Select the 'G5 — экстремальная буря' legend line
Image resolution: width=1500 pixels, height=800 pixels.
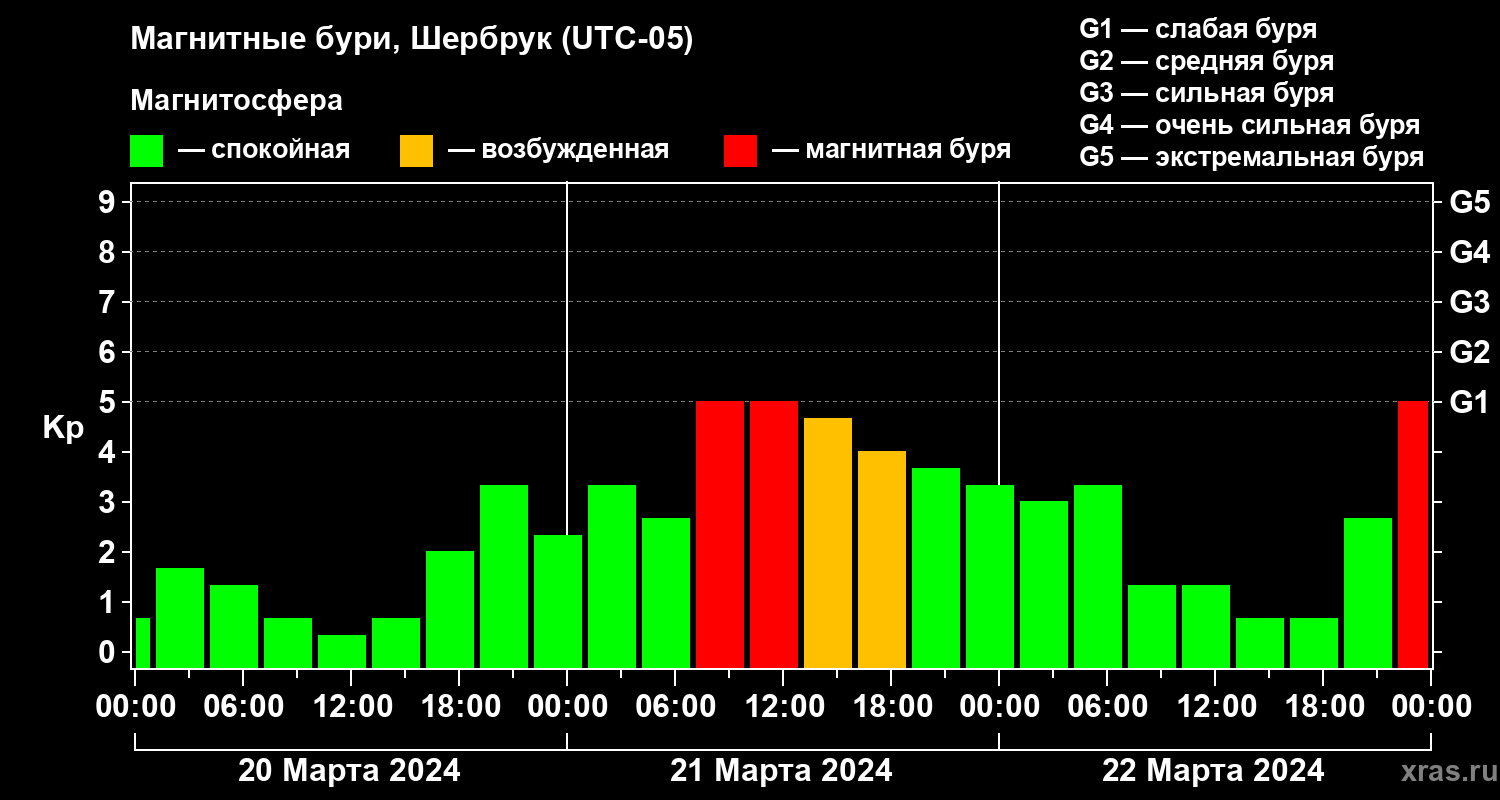pyautogui.click(x=1252, y=158)
